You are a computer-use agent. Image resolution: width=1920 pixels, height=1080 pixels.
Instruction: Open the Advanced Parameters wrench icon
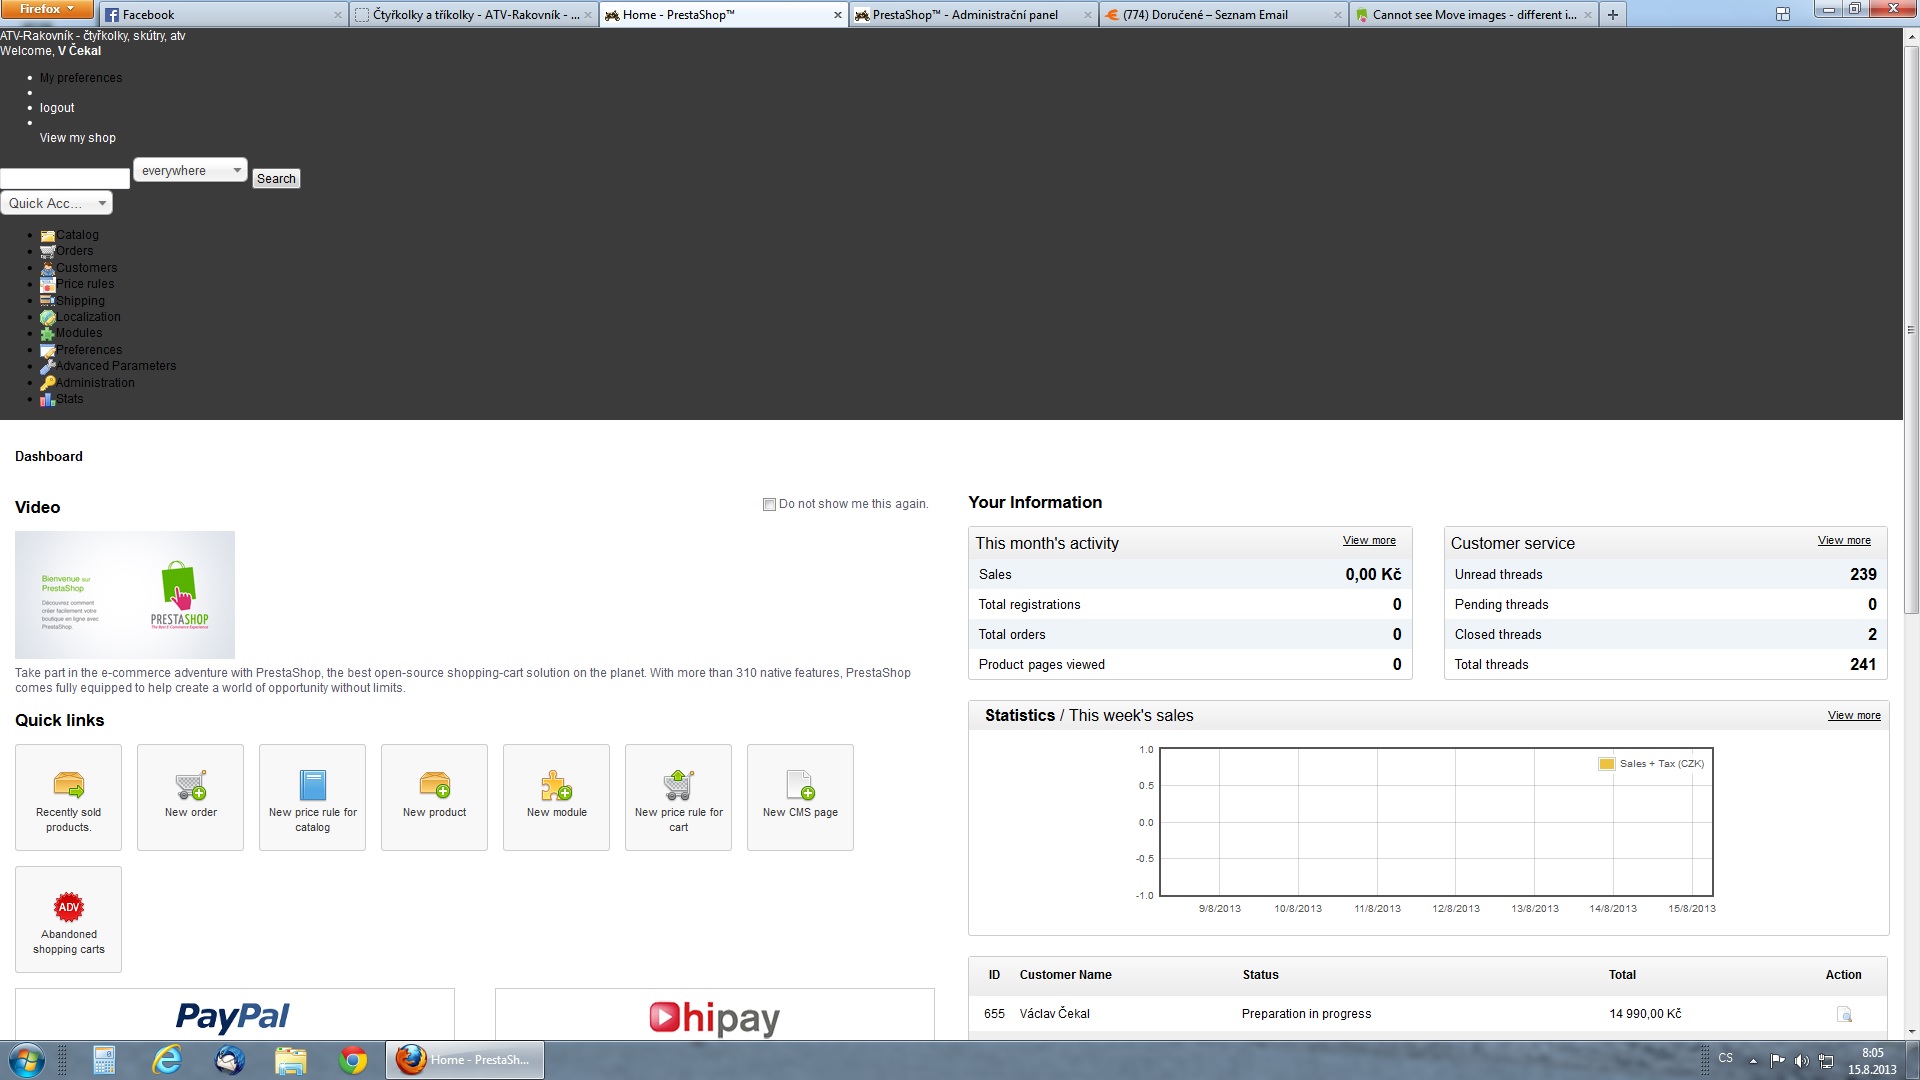click(x=47, y=367)
